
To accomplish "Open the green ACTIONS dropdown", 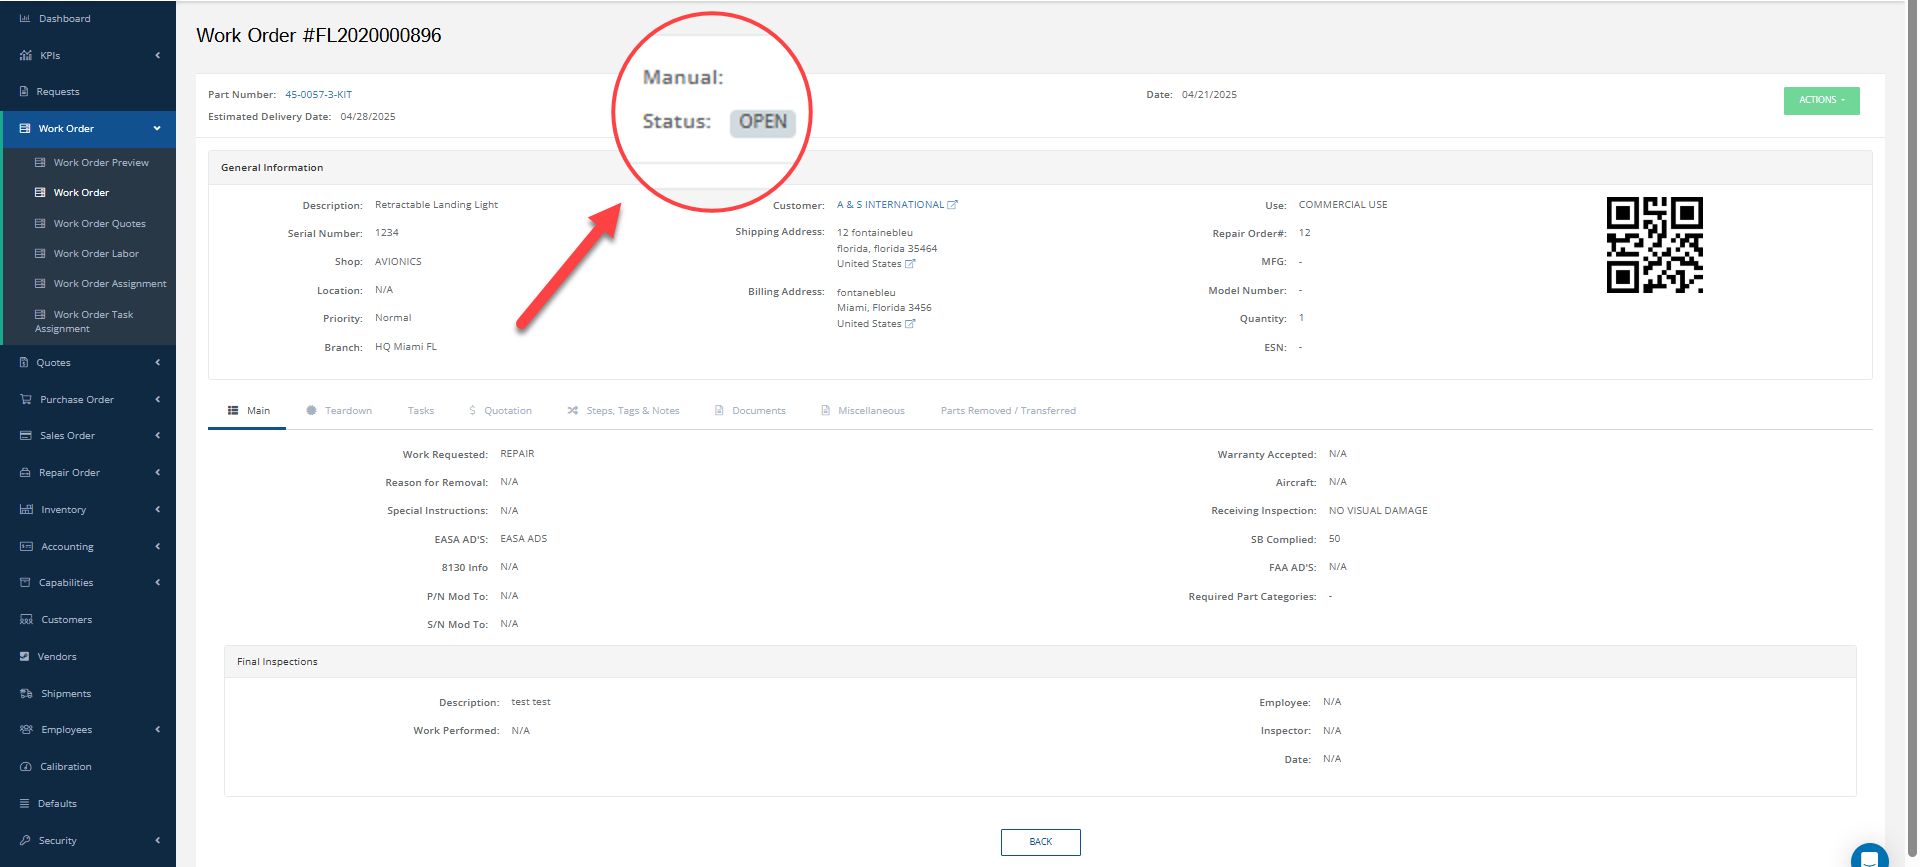I will click(x=1821, y=100).
